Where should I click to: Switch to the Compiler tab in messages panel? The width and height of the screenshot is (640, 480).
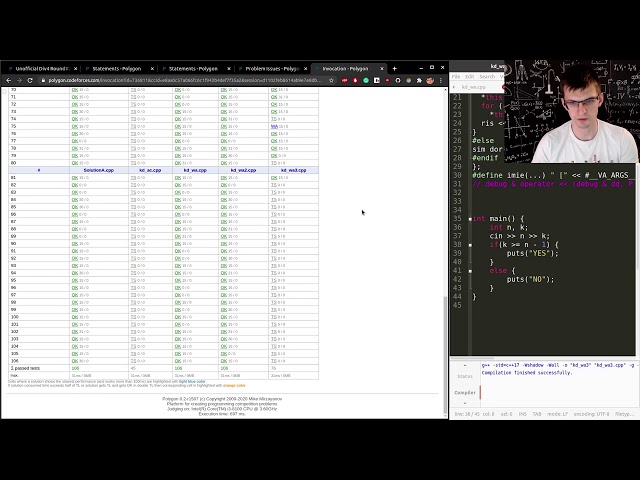465,393
